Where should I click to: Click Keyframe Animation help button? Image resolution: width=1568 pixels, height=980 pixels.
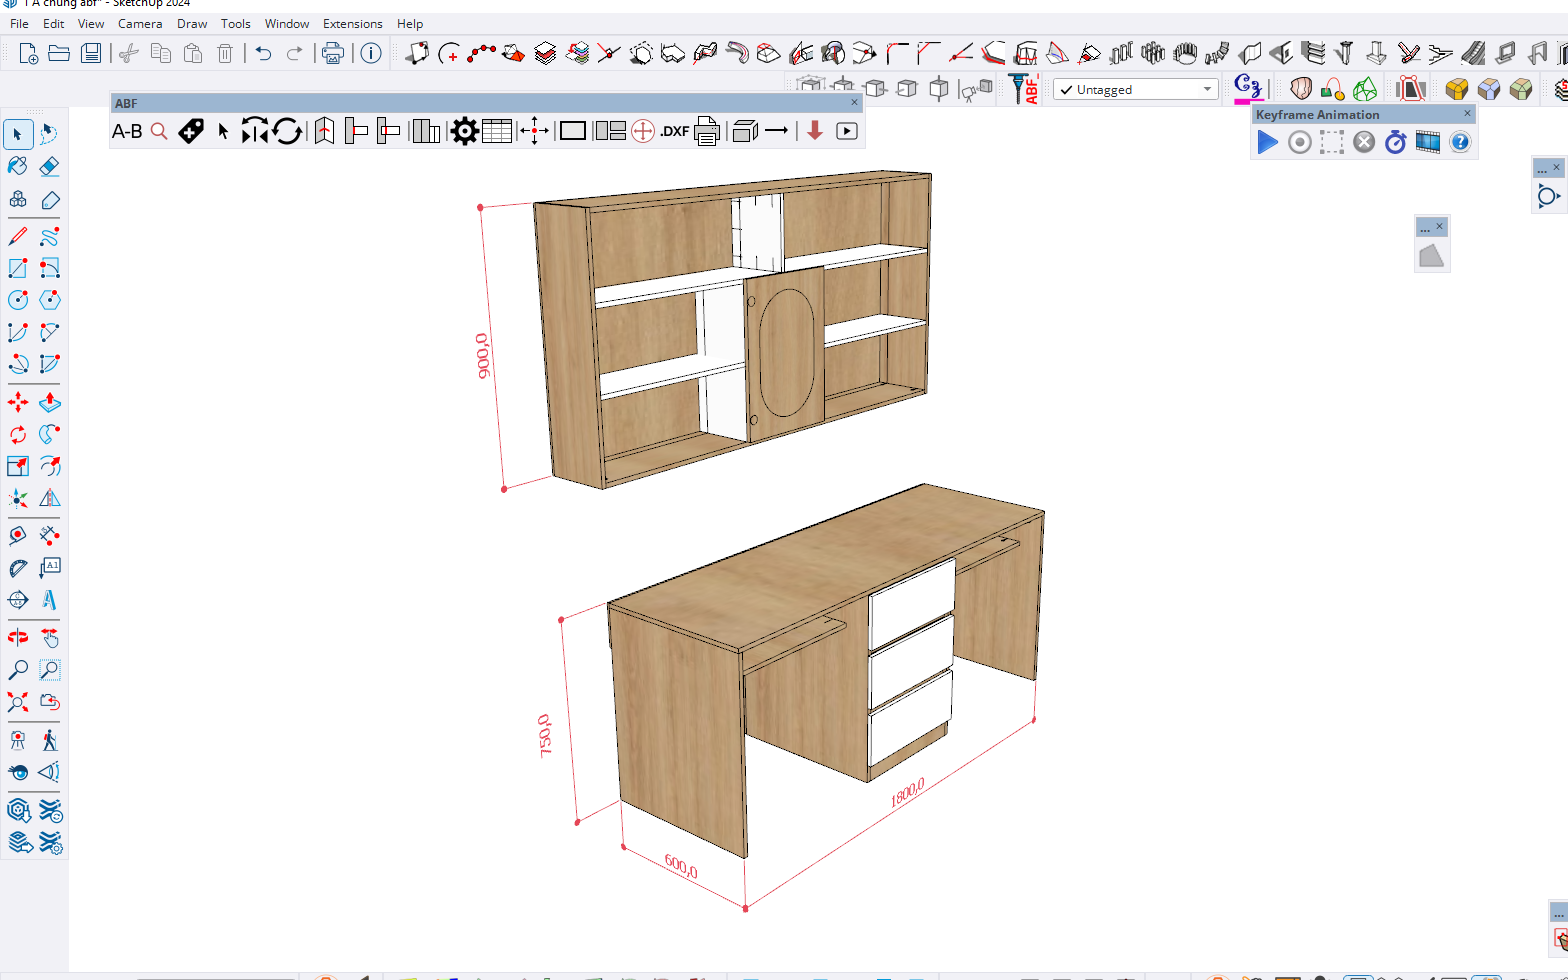pos(1460,143)
